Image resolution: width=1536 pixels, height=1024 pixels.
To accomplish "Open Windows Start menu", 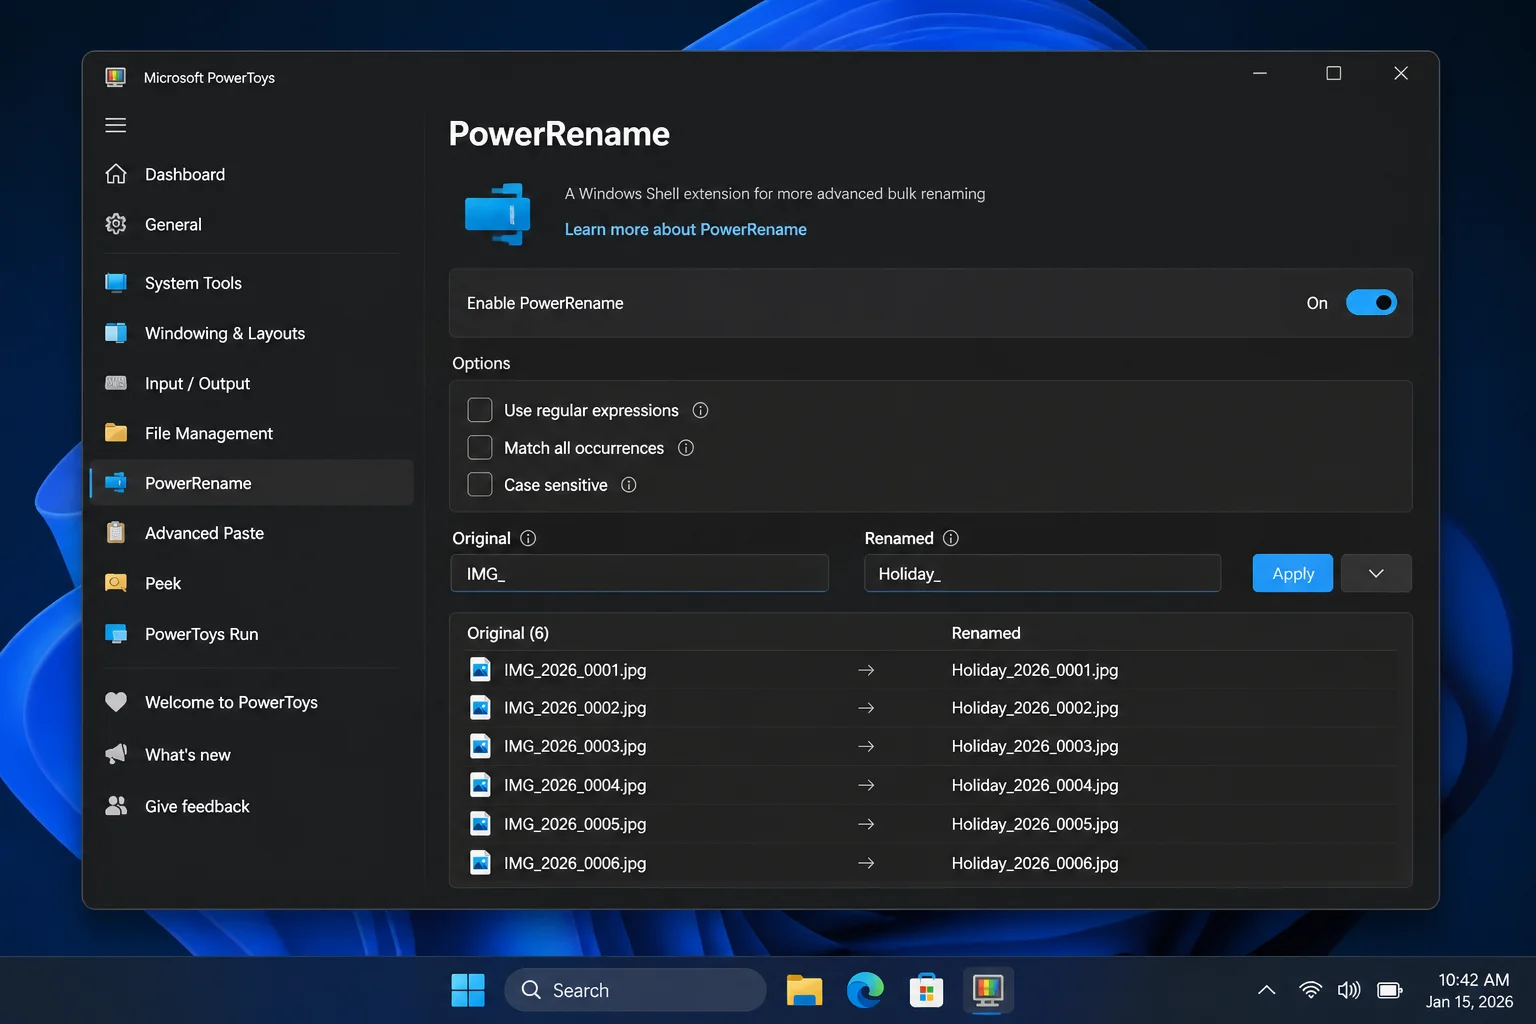I will [x=468, y=990].
